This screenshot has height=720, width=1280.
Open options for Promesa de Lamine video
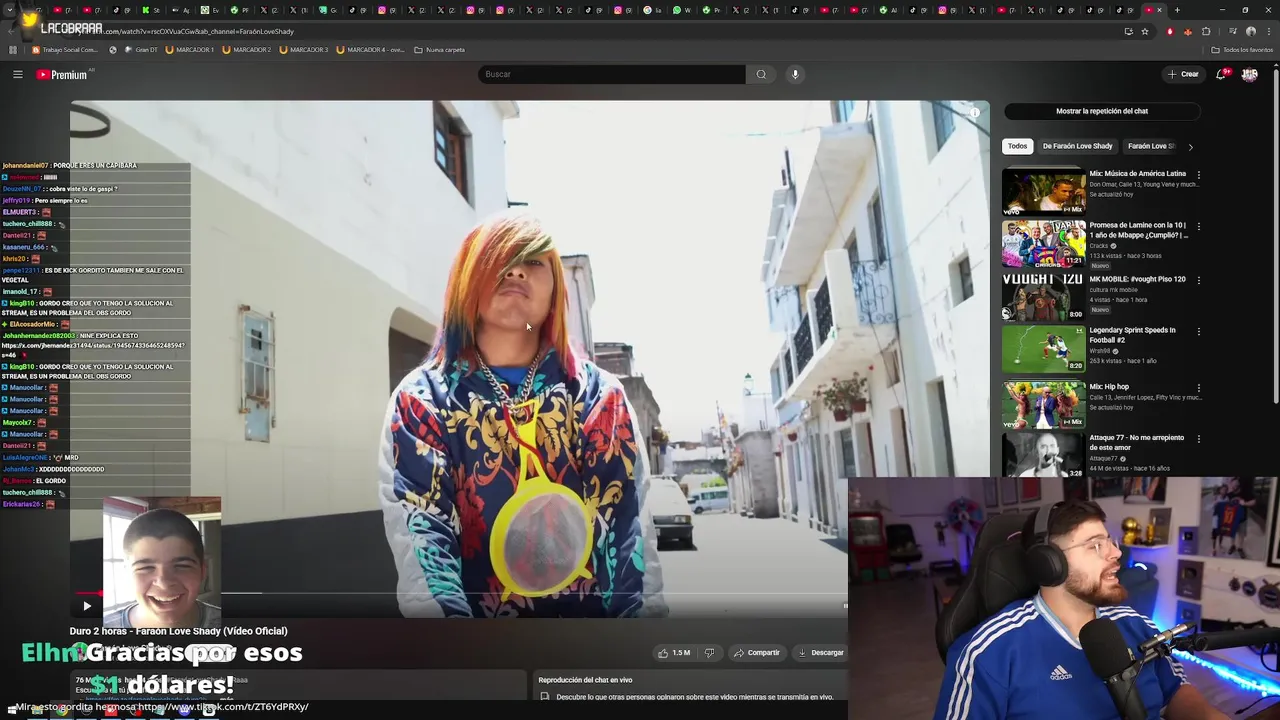(1198, 227)
